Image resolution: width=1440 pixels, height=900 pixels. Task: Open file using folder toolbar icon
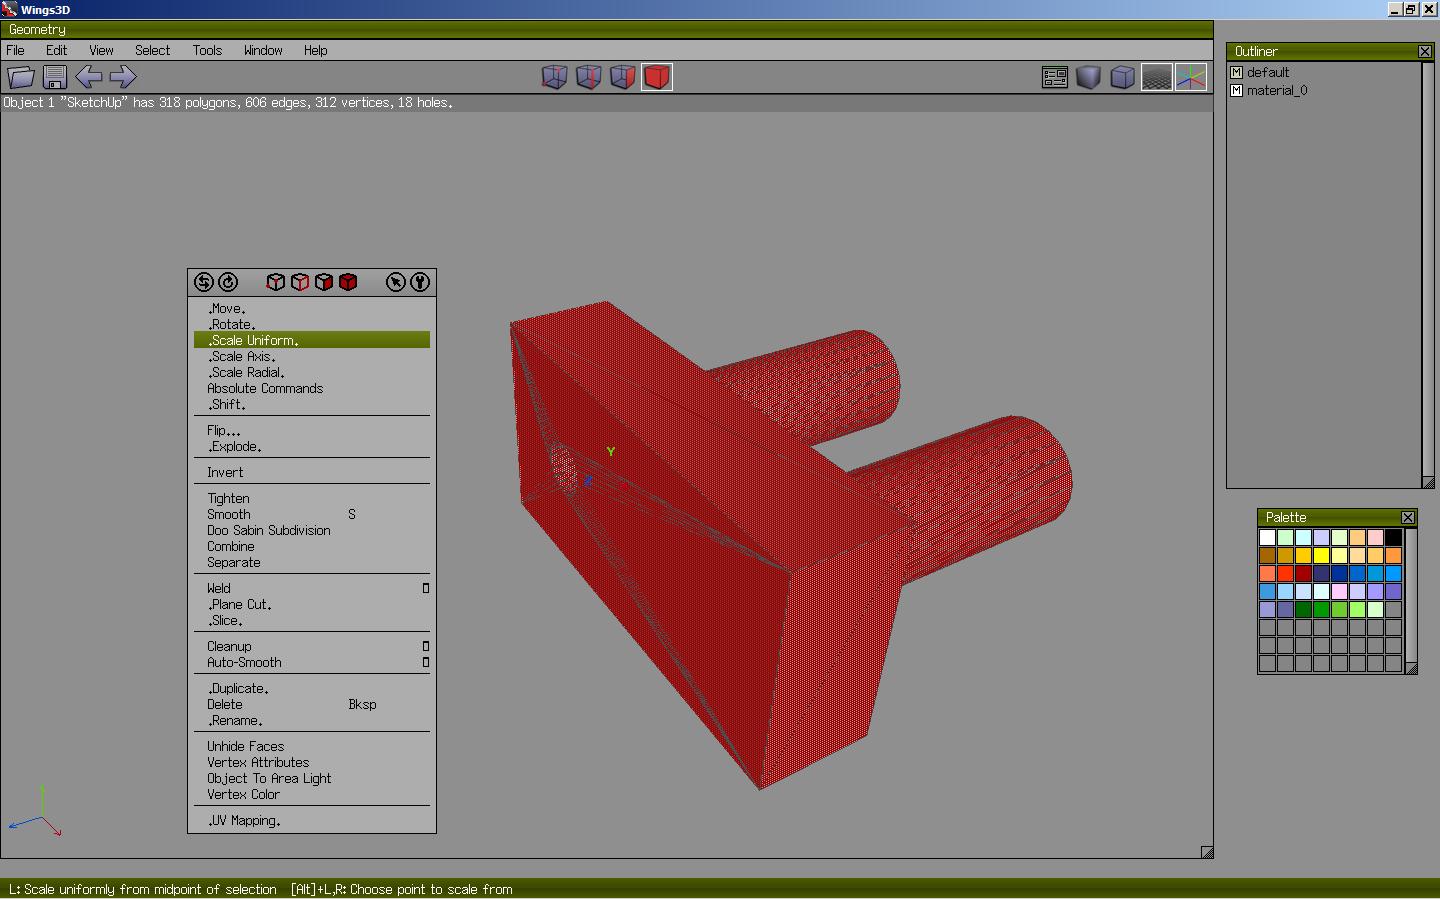coord(21,77)
